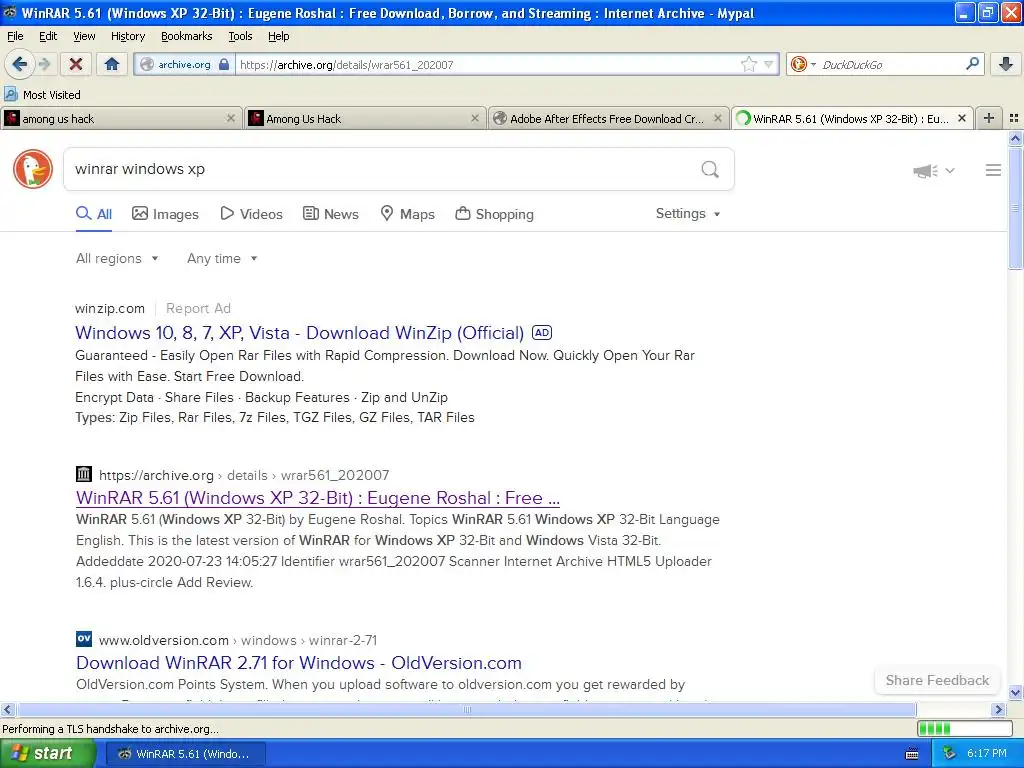Expand the Any time filter
Image resolution: width=1024 pixels, height=768 pixels.
(x=222, y=258)
